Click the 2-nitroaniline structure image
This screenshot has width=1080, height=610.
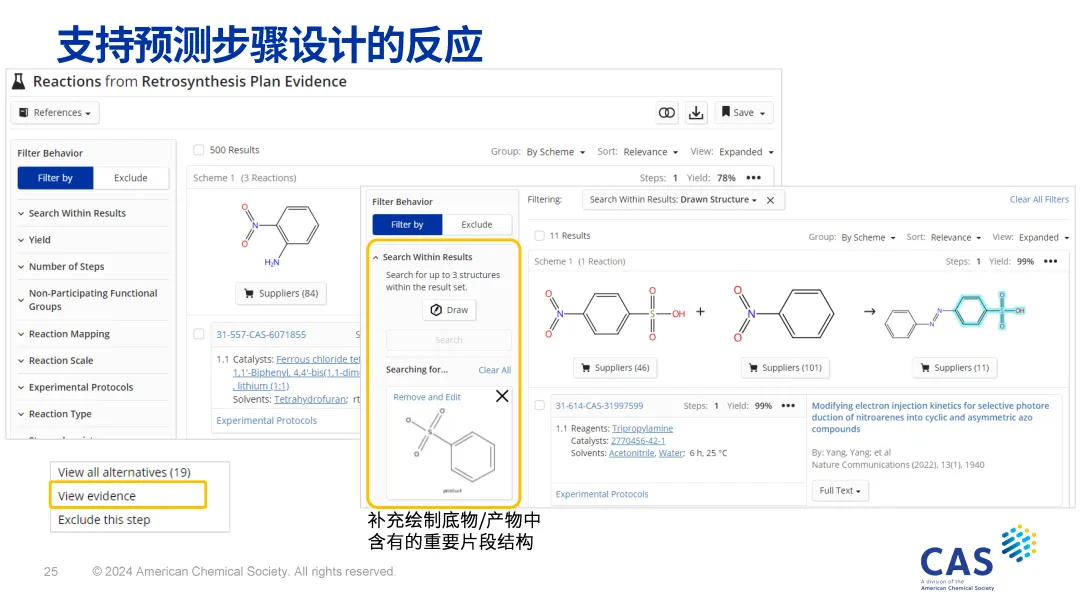coord(280,234)
